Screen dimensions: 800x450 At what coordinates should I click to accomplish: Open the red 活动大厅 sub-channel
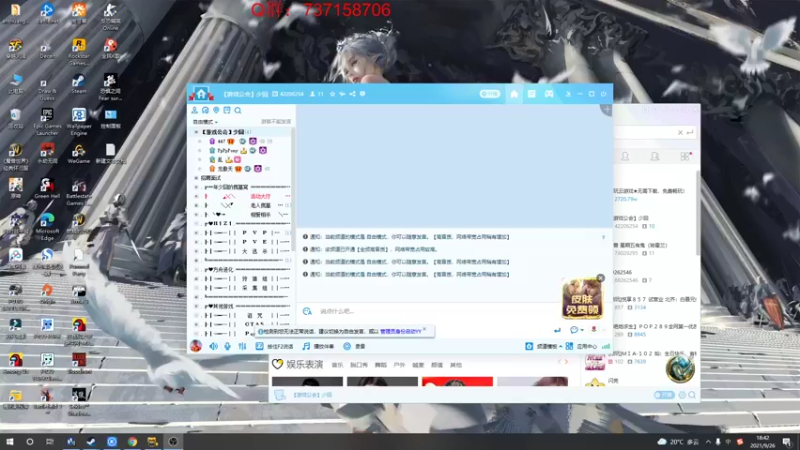pos(261,196)
